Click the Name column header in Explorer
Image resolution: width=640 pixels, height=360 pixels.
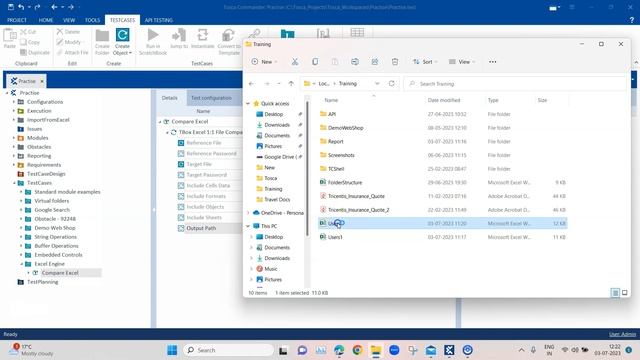pyautogui.click(x=331, y=100)
